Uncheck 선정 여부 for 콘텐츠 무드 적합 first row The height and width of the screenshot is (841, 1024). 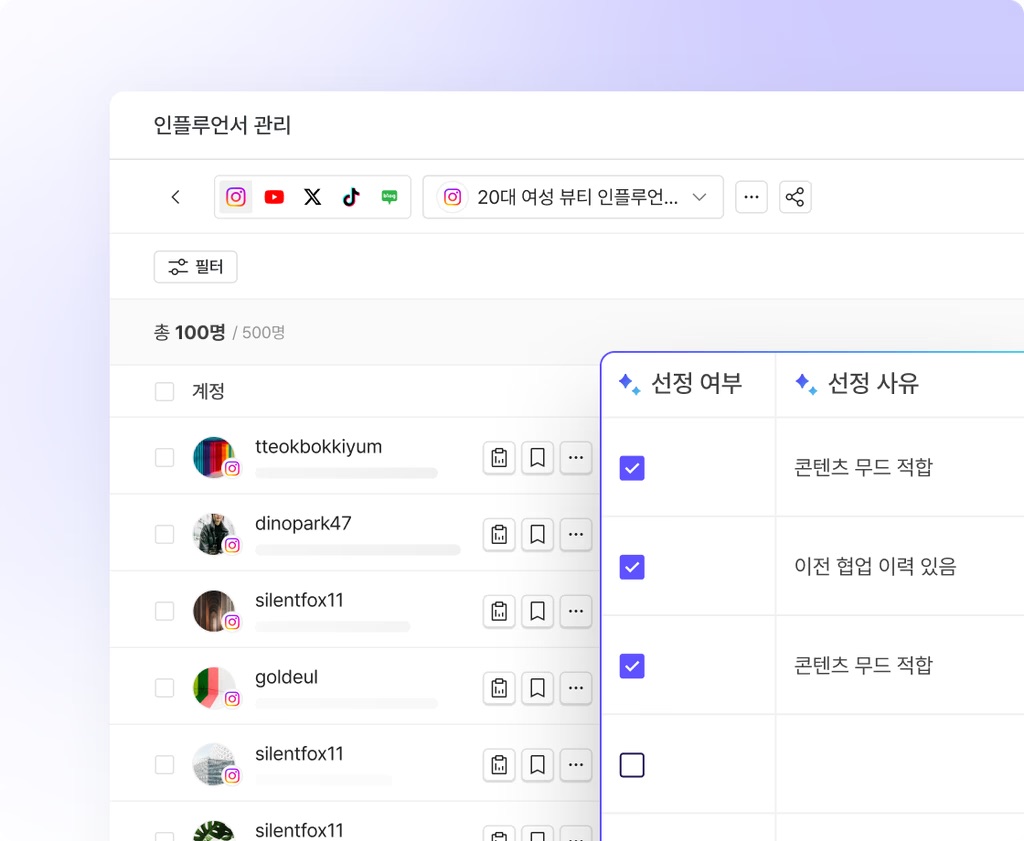click(x=632, y=468)
